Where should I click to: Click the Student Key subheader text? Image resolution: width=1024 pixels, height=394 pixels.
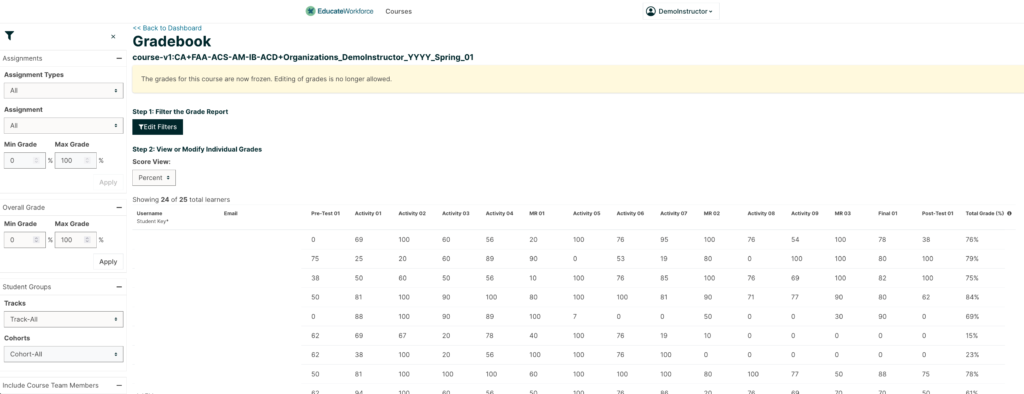[x=152, y=222]
